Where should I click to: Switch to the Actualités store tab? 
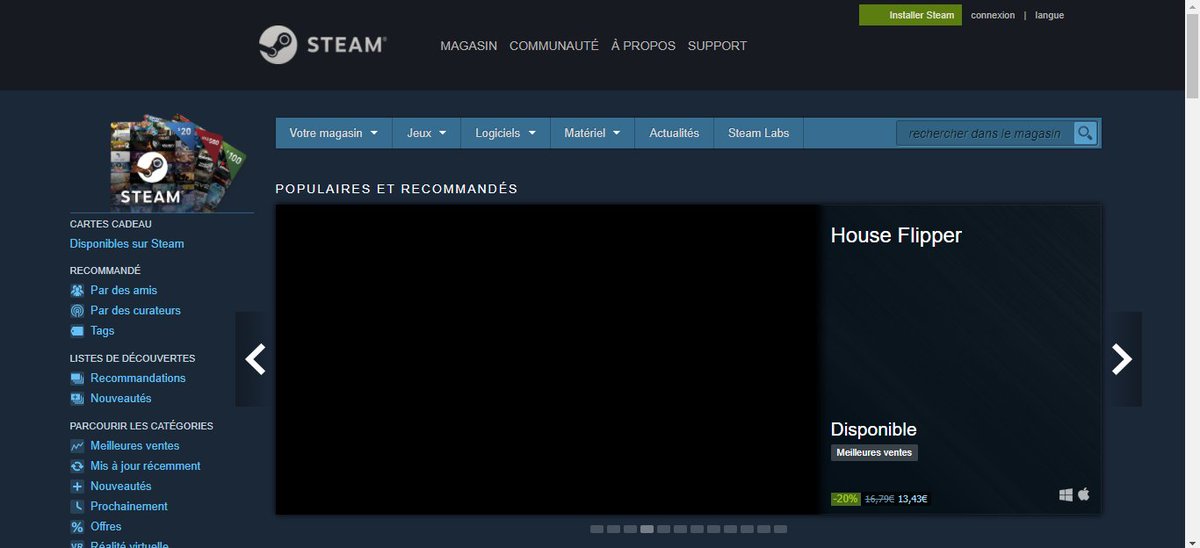(674, 133)
